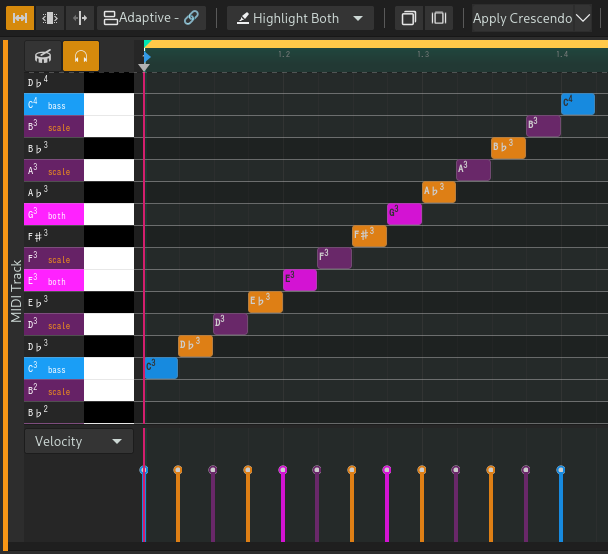Image resolution: width=608 pixels, height=554 pixels.
Task: Click the Apply Crescendo button
Action: pyautogui.click(x=522, y=18)
